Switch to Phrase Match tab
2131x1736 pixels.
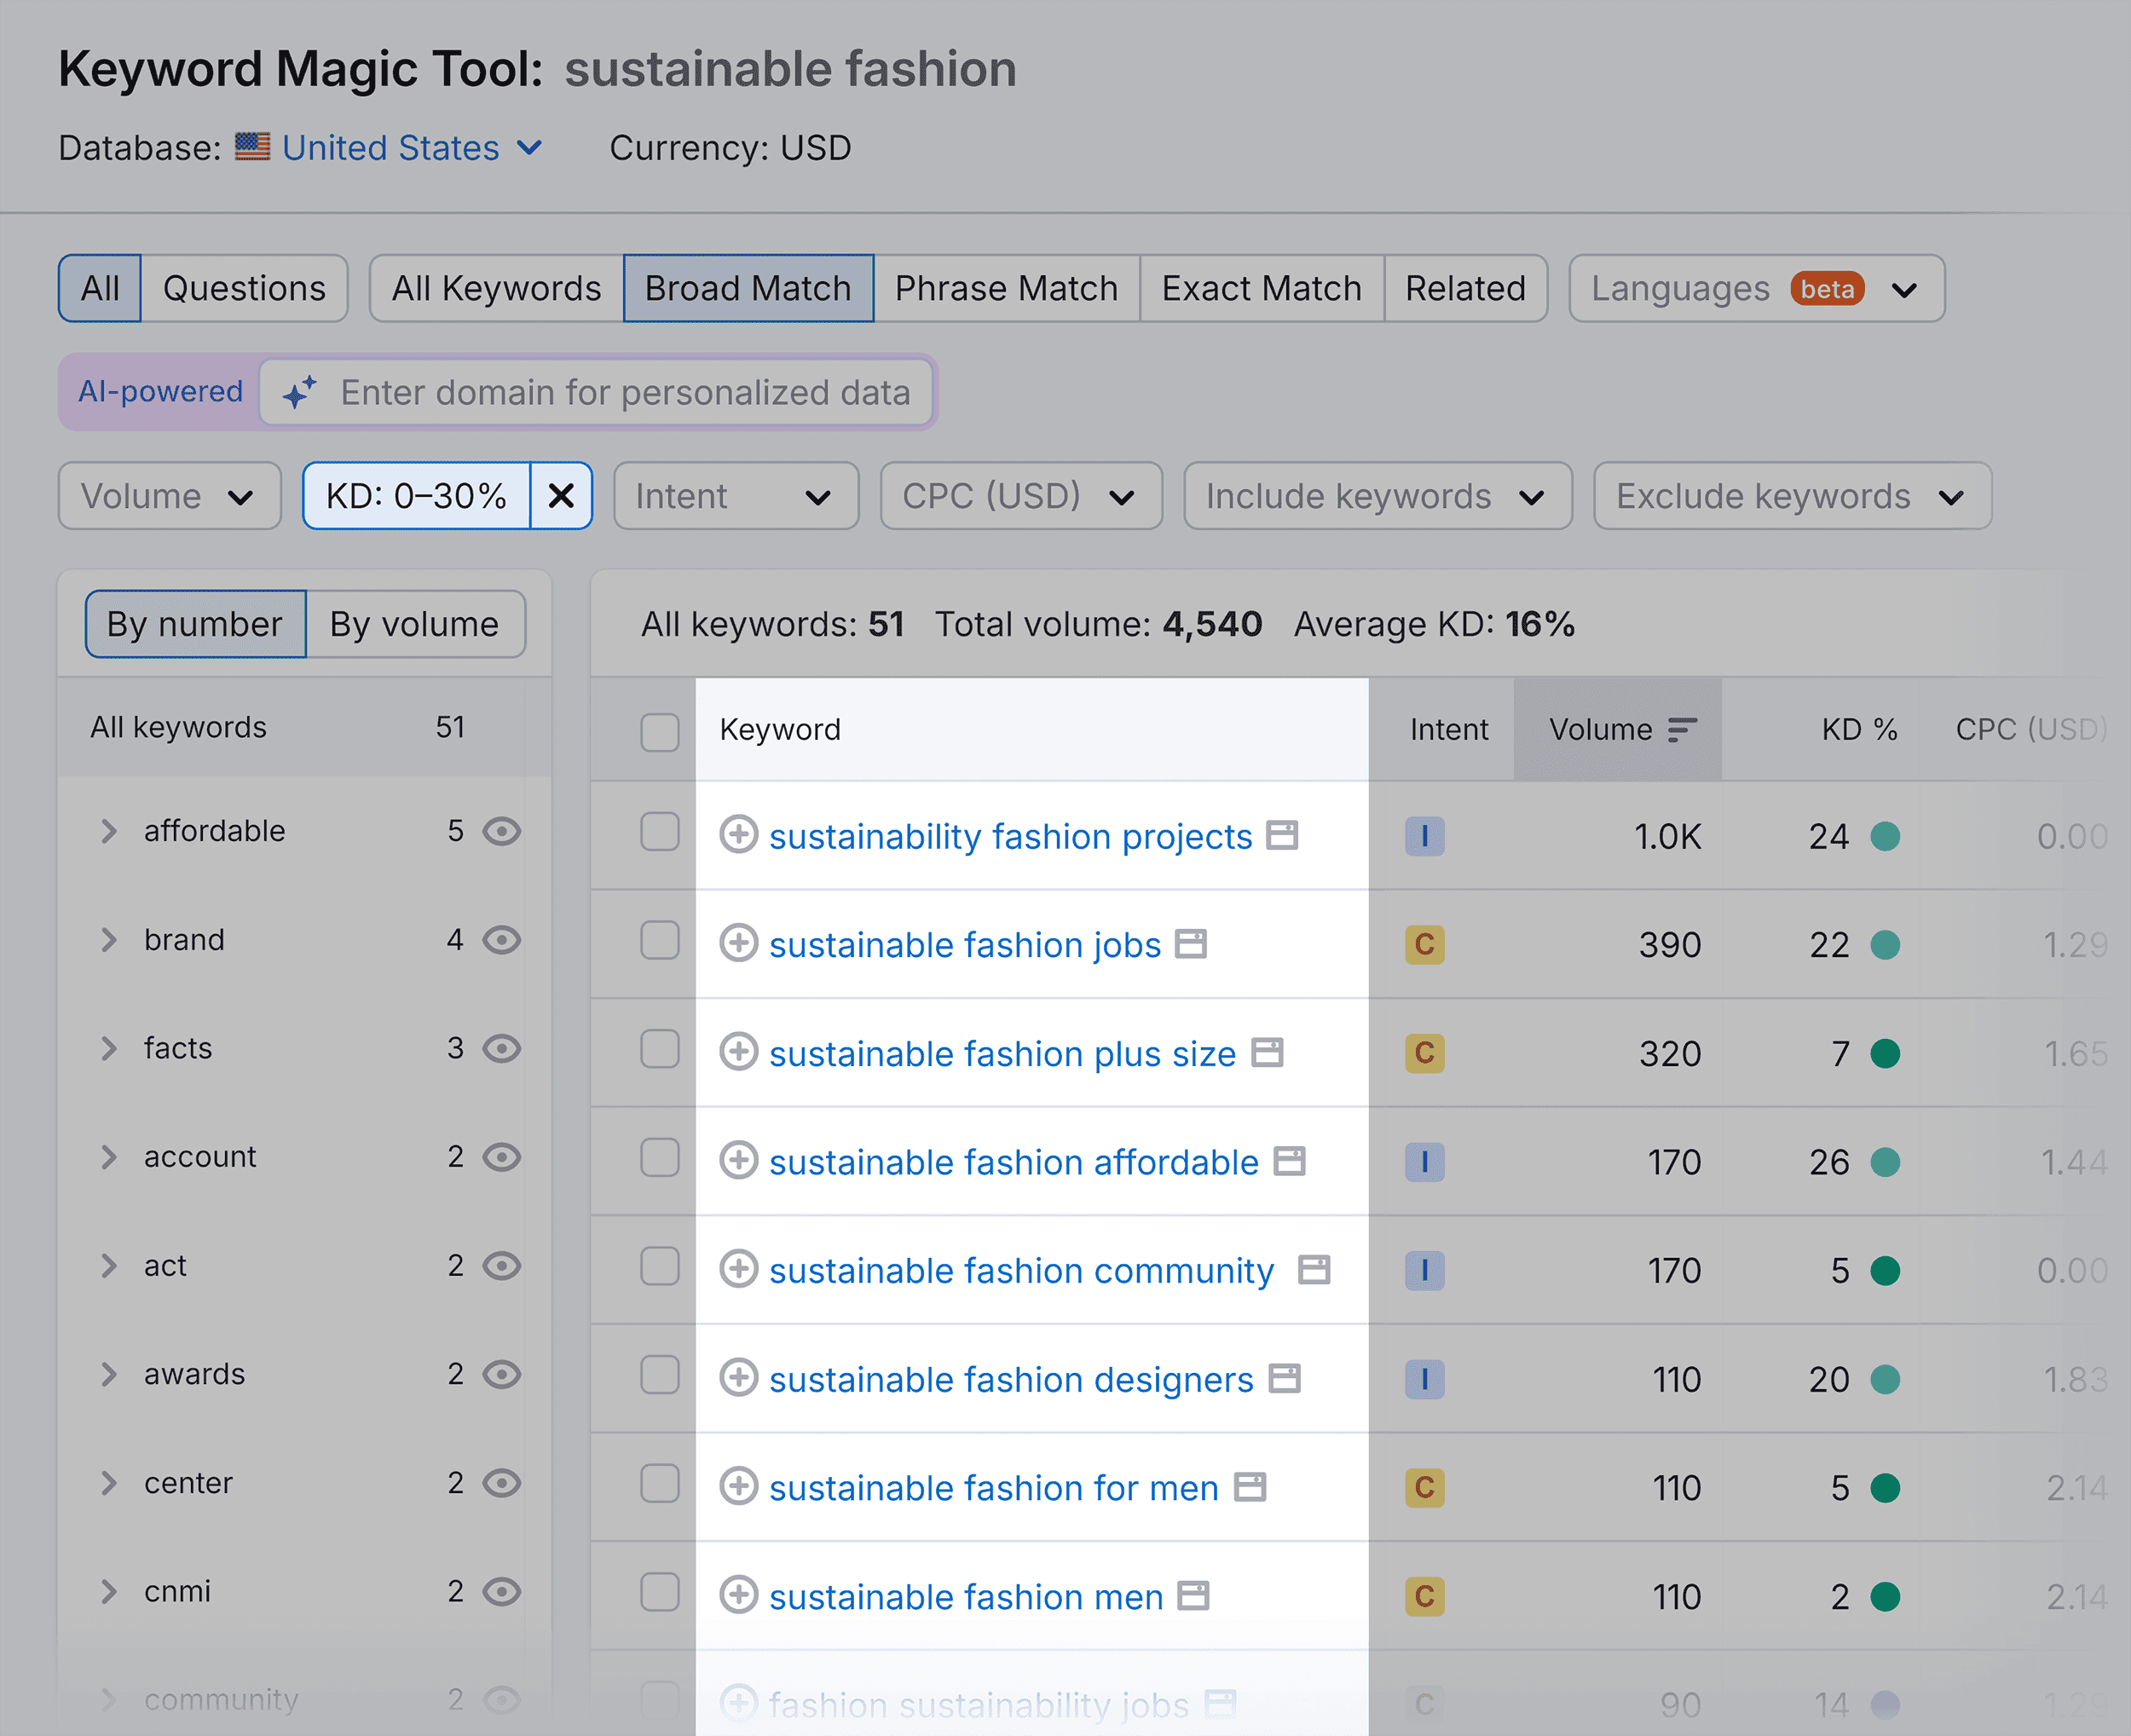(1006, 288)
